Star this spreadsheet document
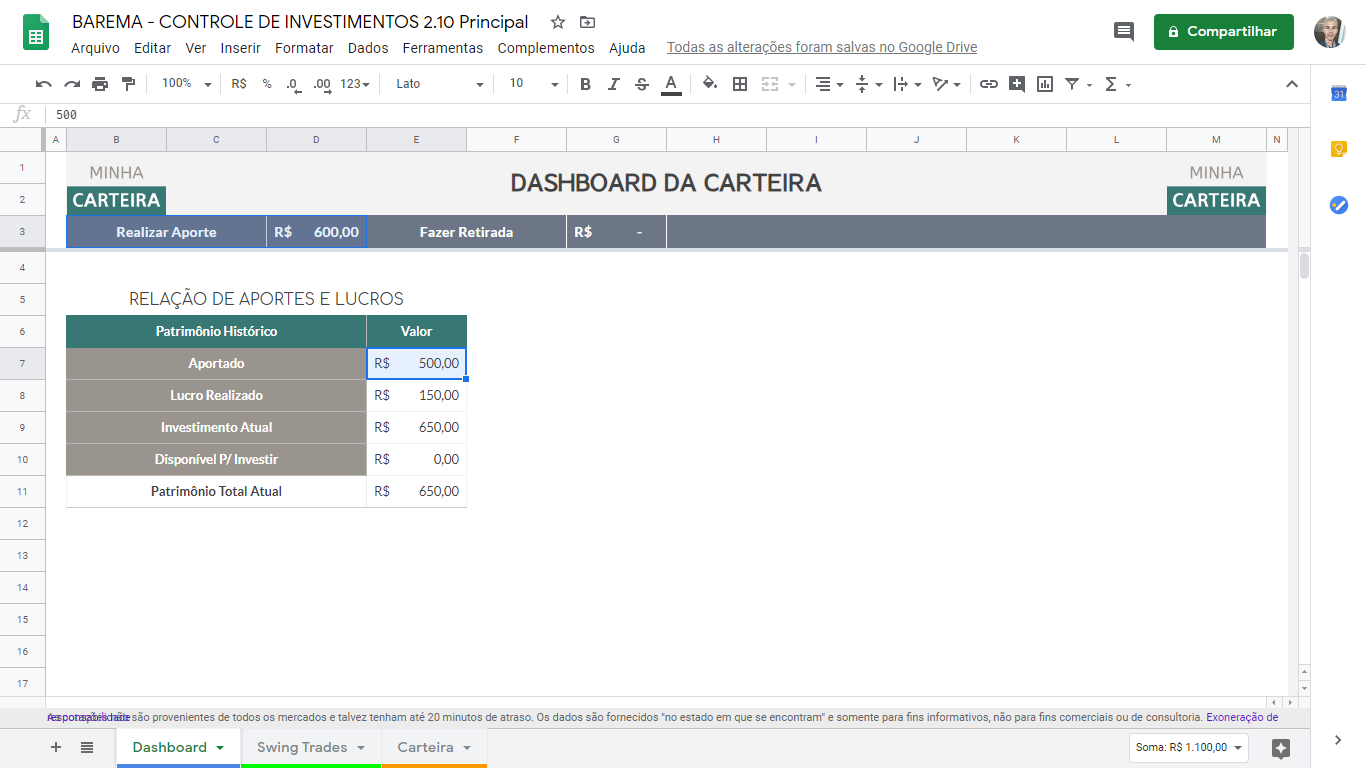This screenshot has width=1366, height=768. point(558,22)
